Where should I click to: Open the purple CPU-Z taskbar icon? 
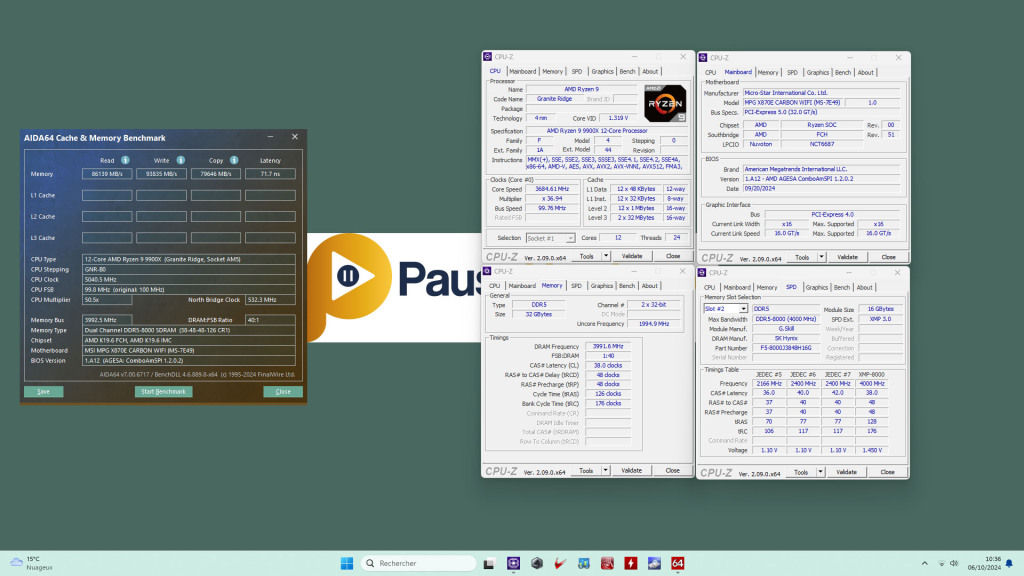(513, 563)
